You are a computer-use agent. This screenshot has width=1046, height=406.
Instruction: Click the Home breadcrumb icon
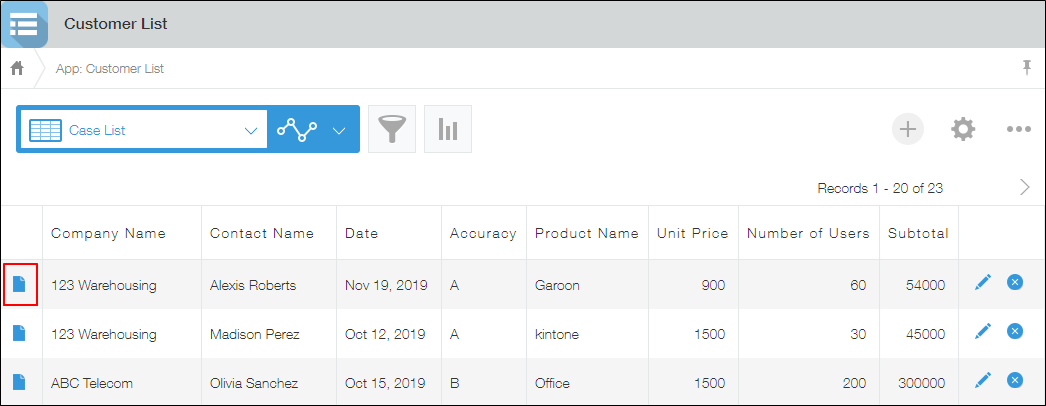[x=17, y=68]
